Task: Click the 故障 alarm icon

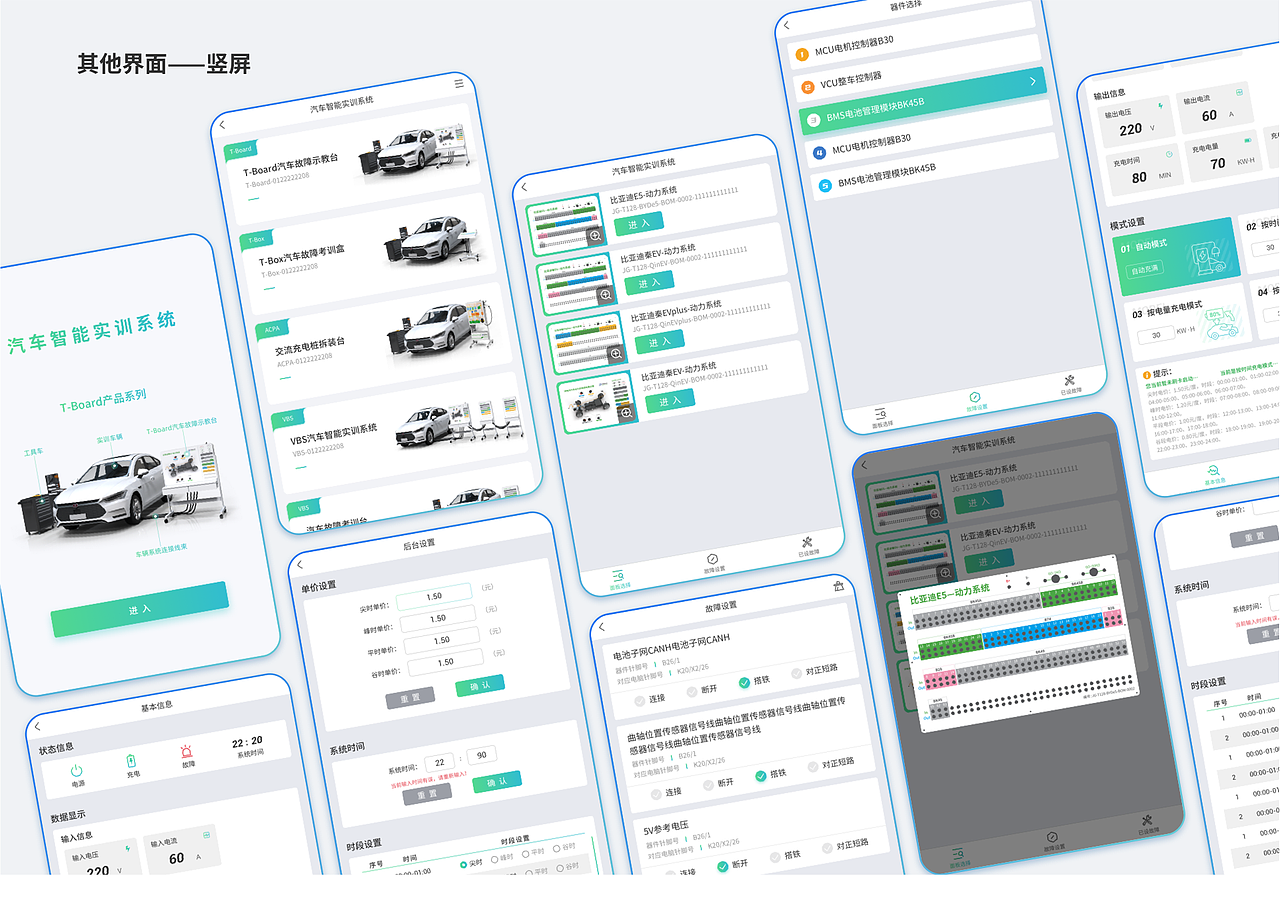Action: click(x=186, y=752)
